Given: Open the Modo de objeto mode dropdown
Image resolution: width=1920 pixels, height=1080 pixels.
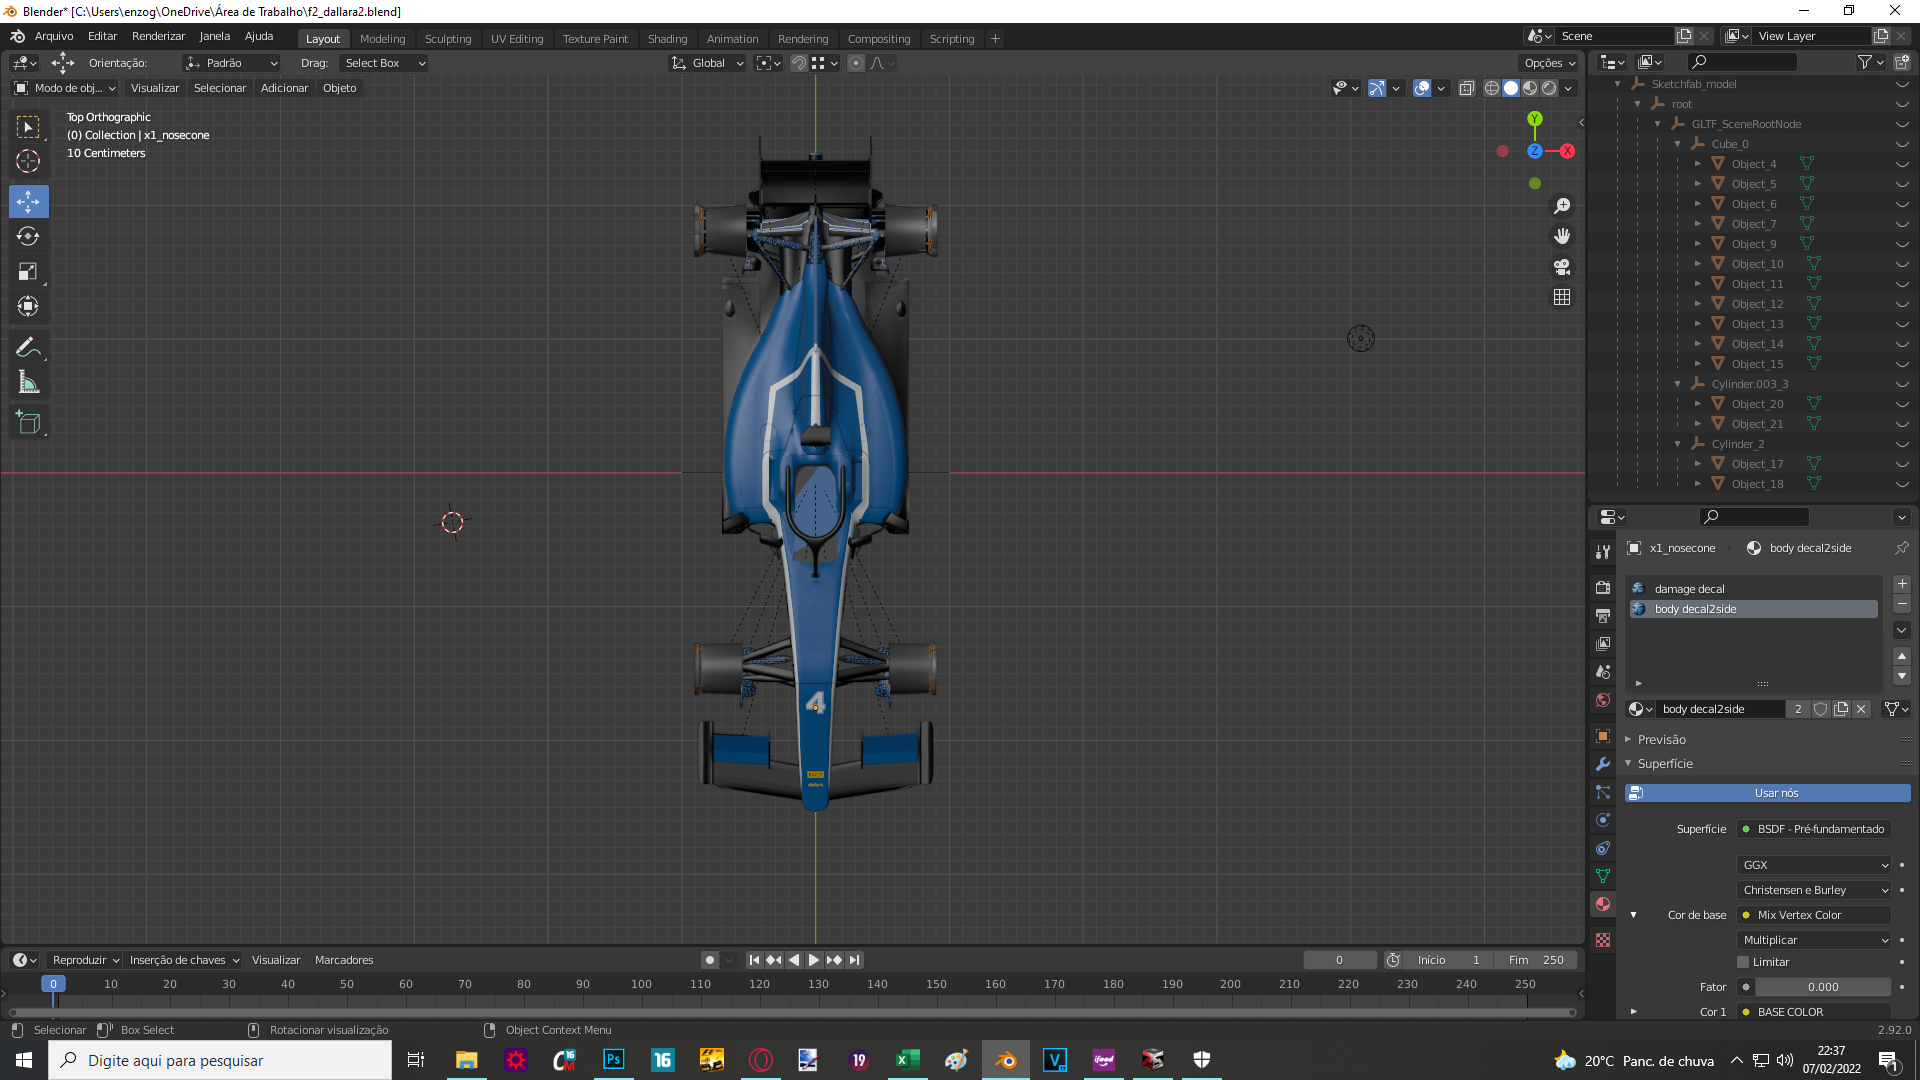Looking at the screenshot, I should (x=65, y=88).
